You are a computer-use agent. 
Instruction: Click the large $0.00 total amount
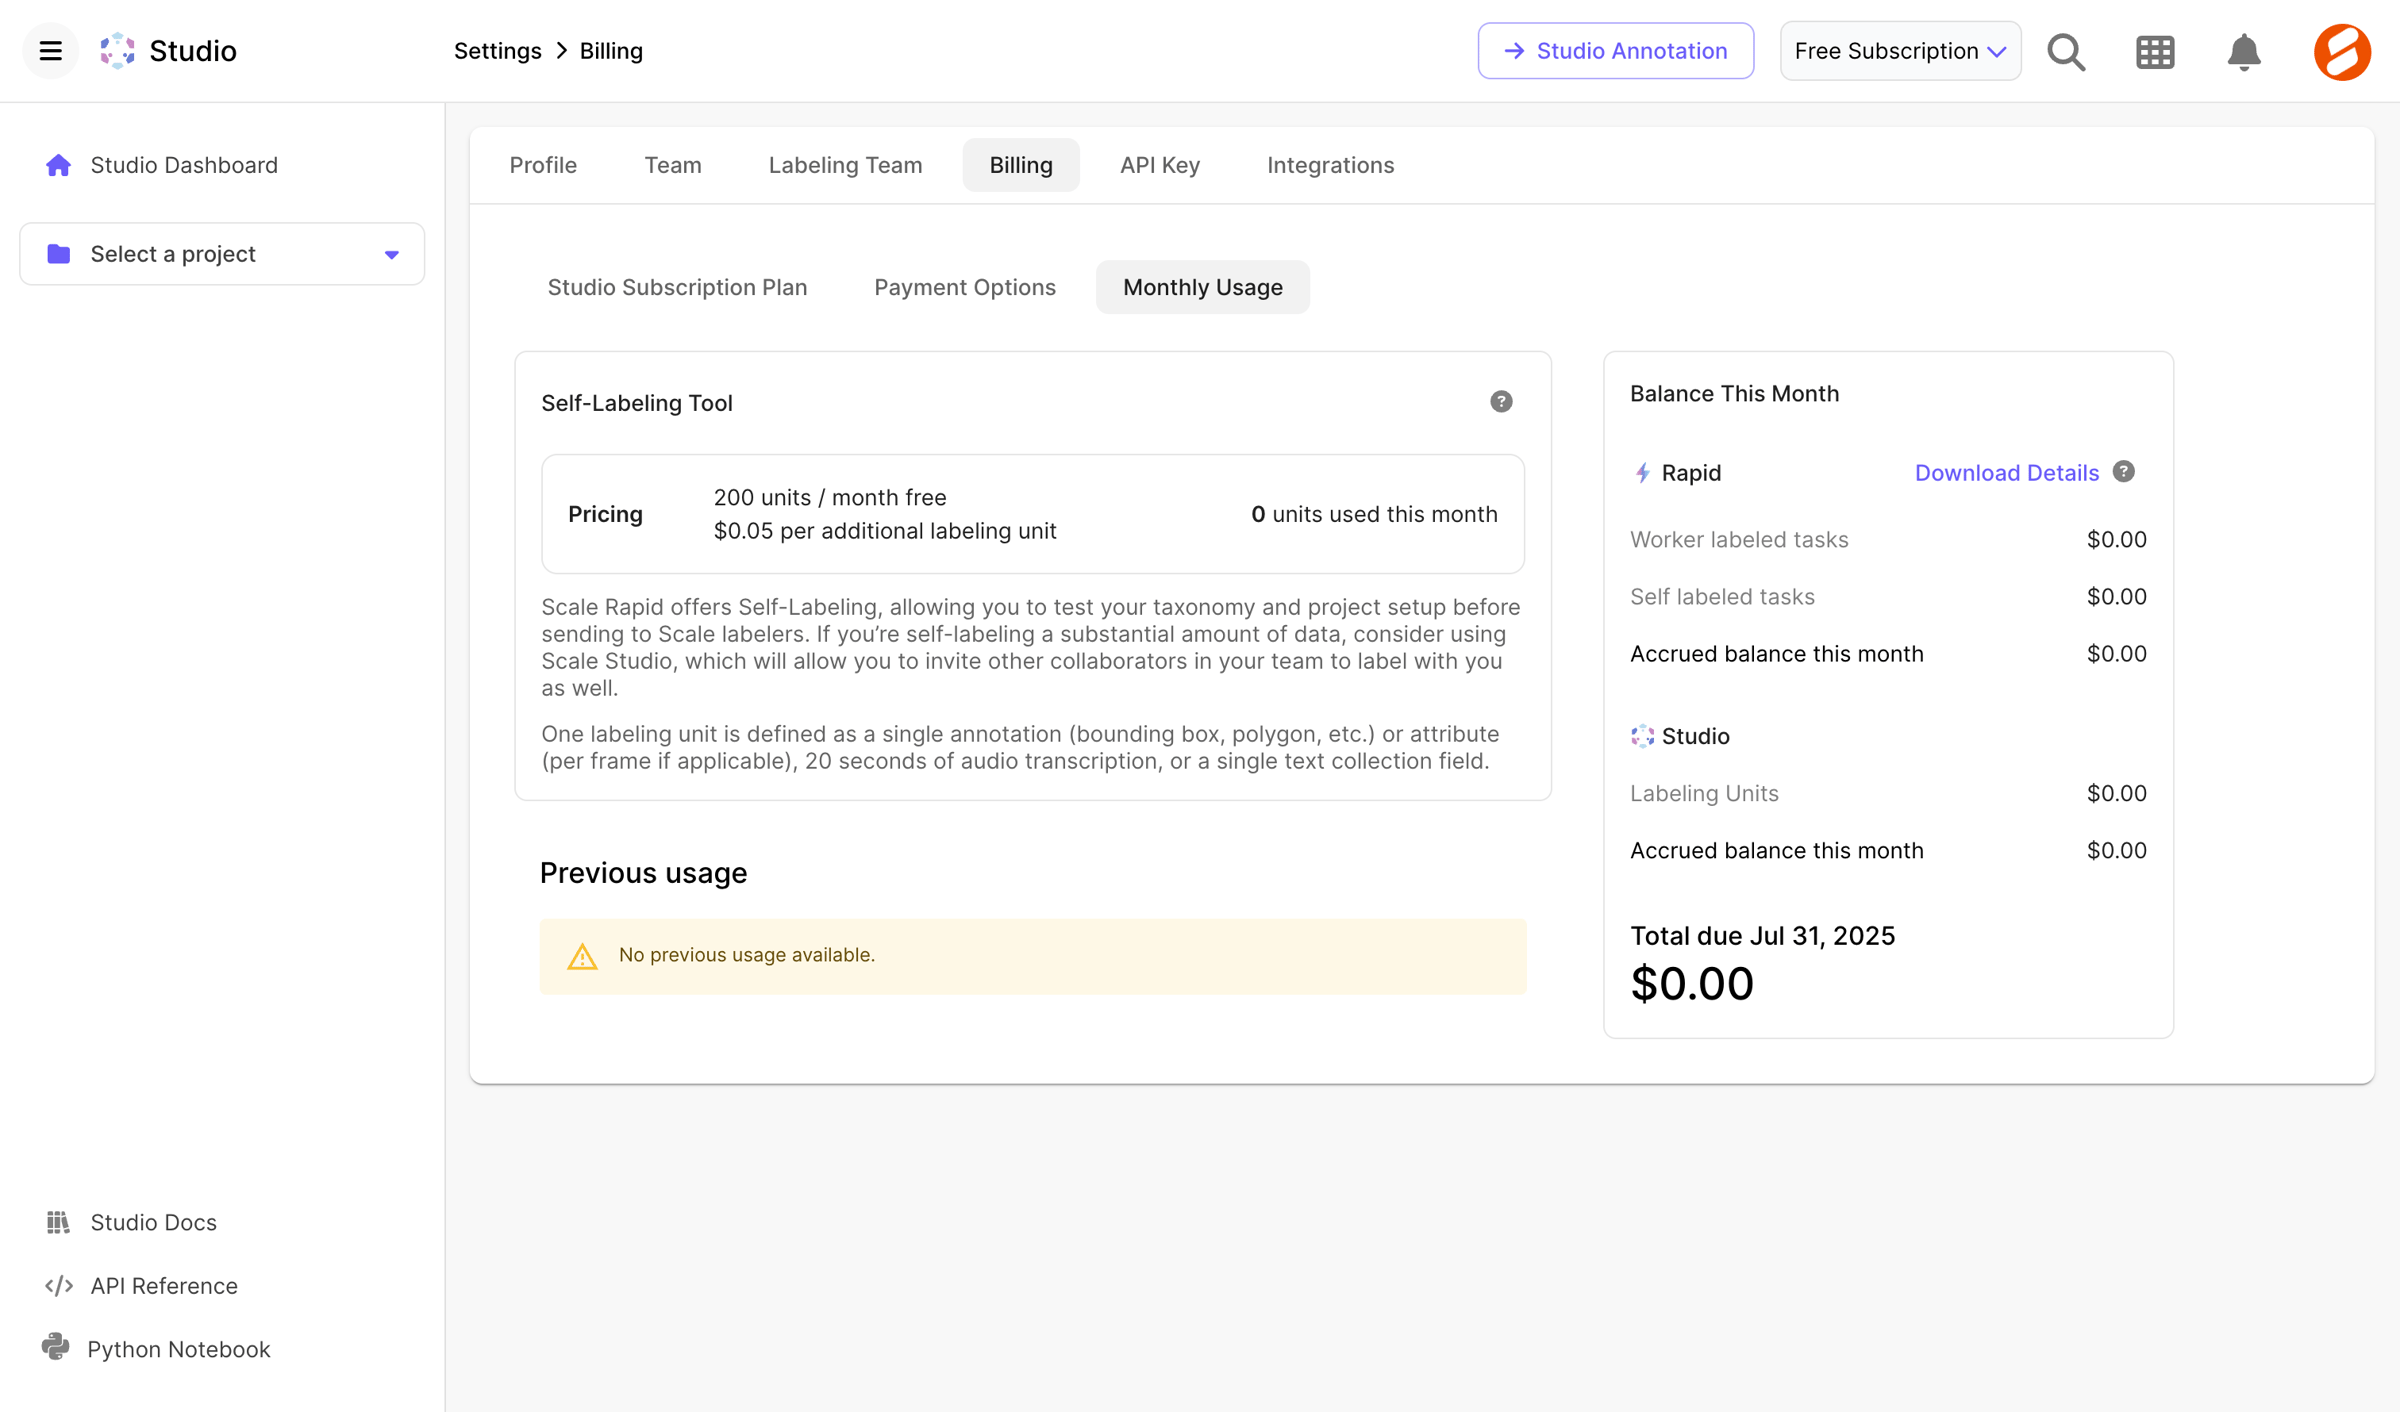1691,984
